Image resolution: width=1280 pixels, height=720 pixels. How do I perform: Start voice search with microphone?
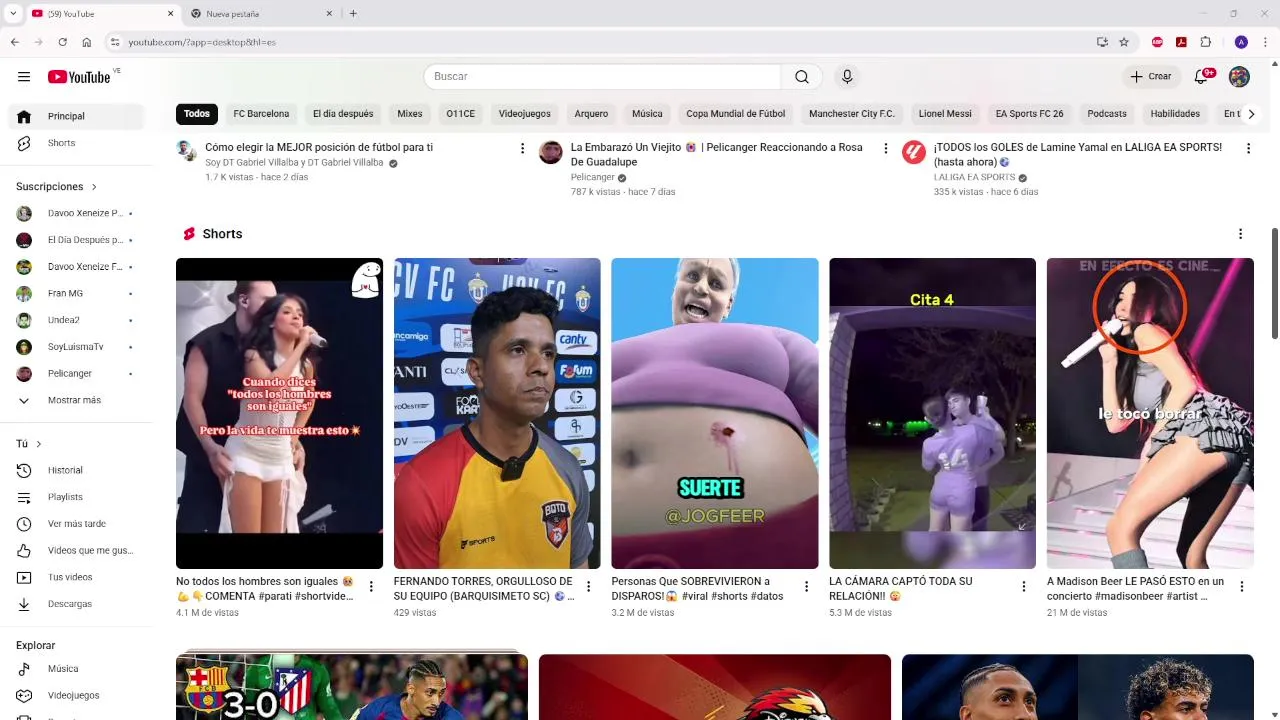tap(847, 77)
